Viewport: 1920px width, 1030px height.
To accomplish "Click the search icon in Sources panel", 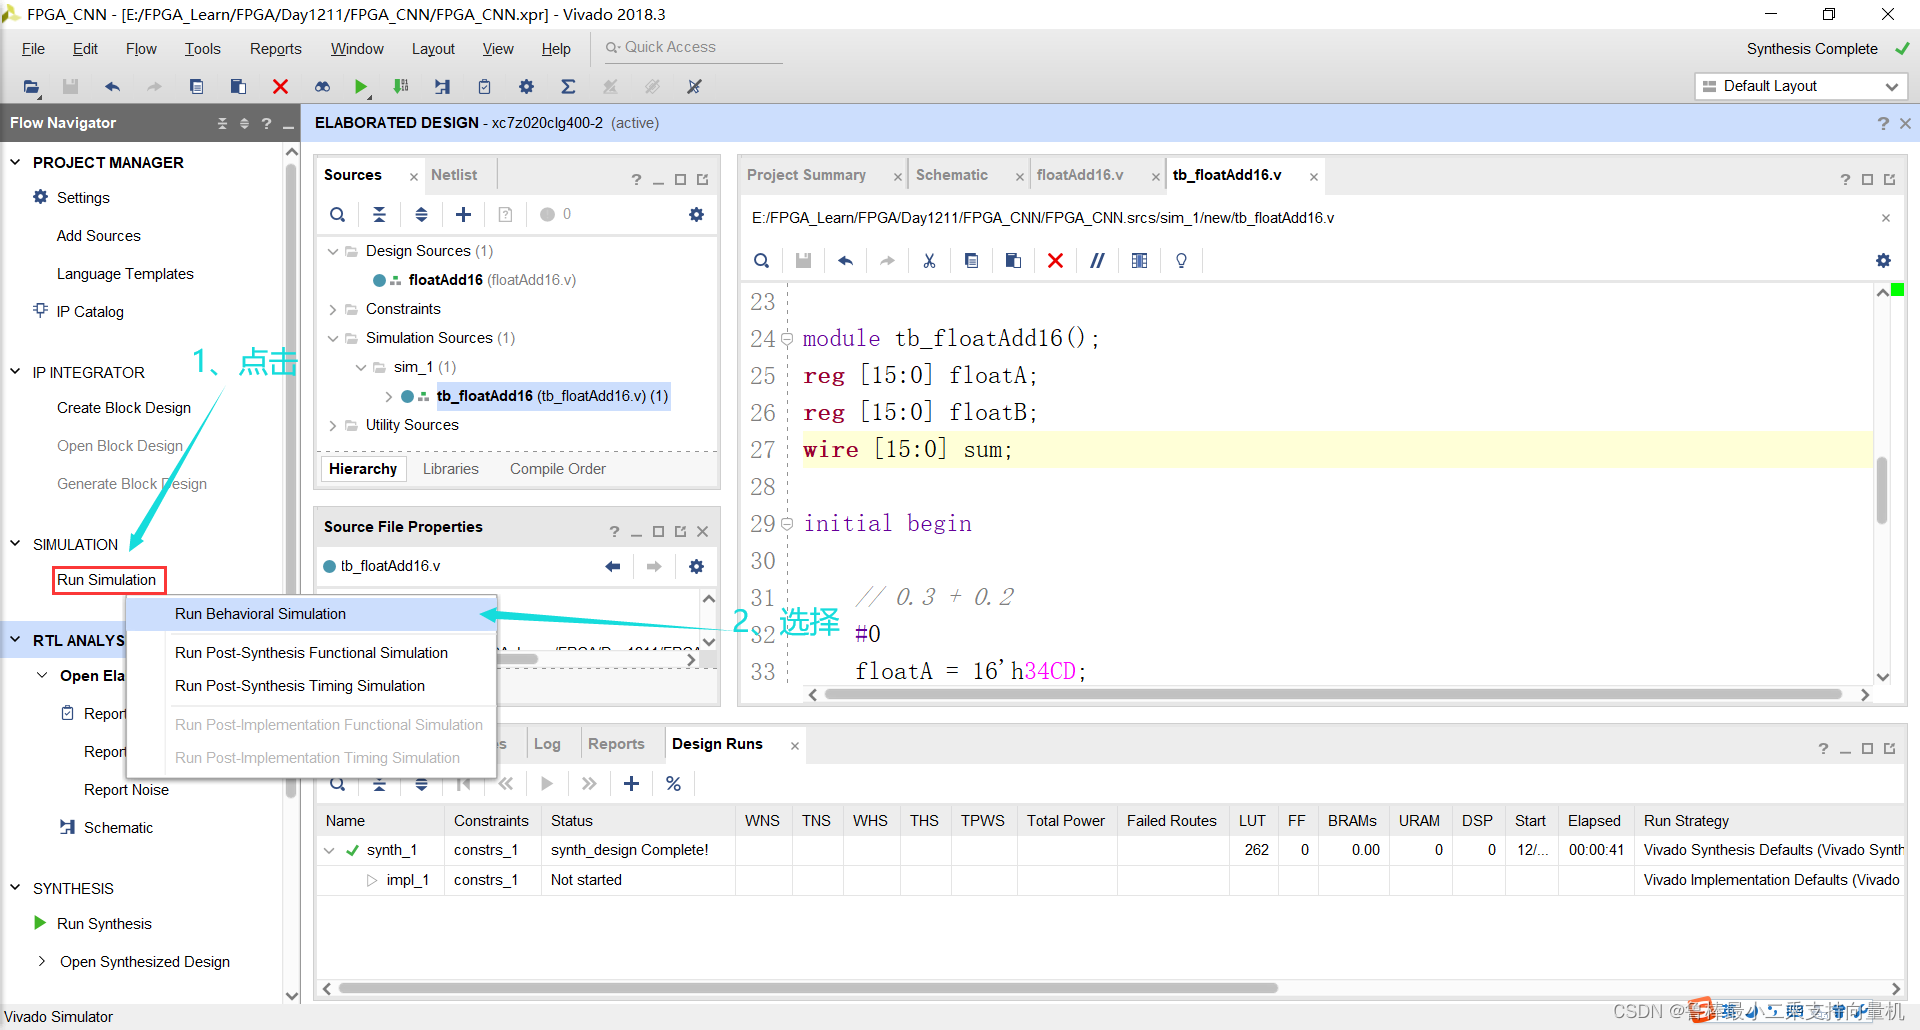I will [x=338, y=214].
